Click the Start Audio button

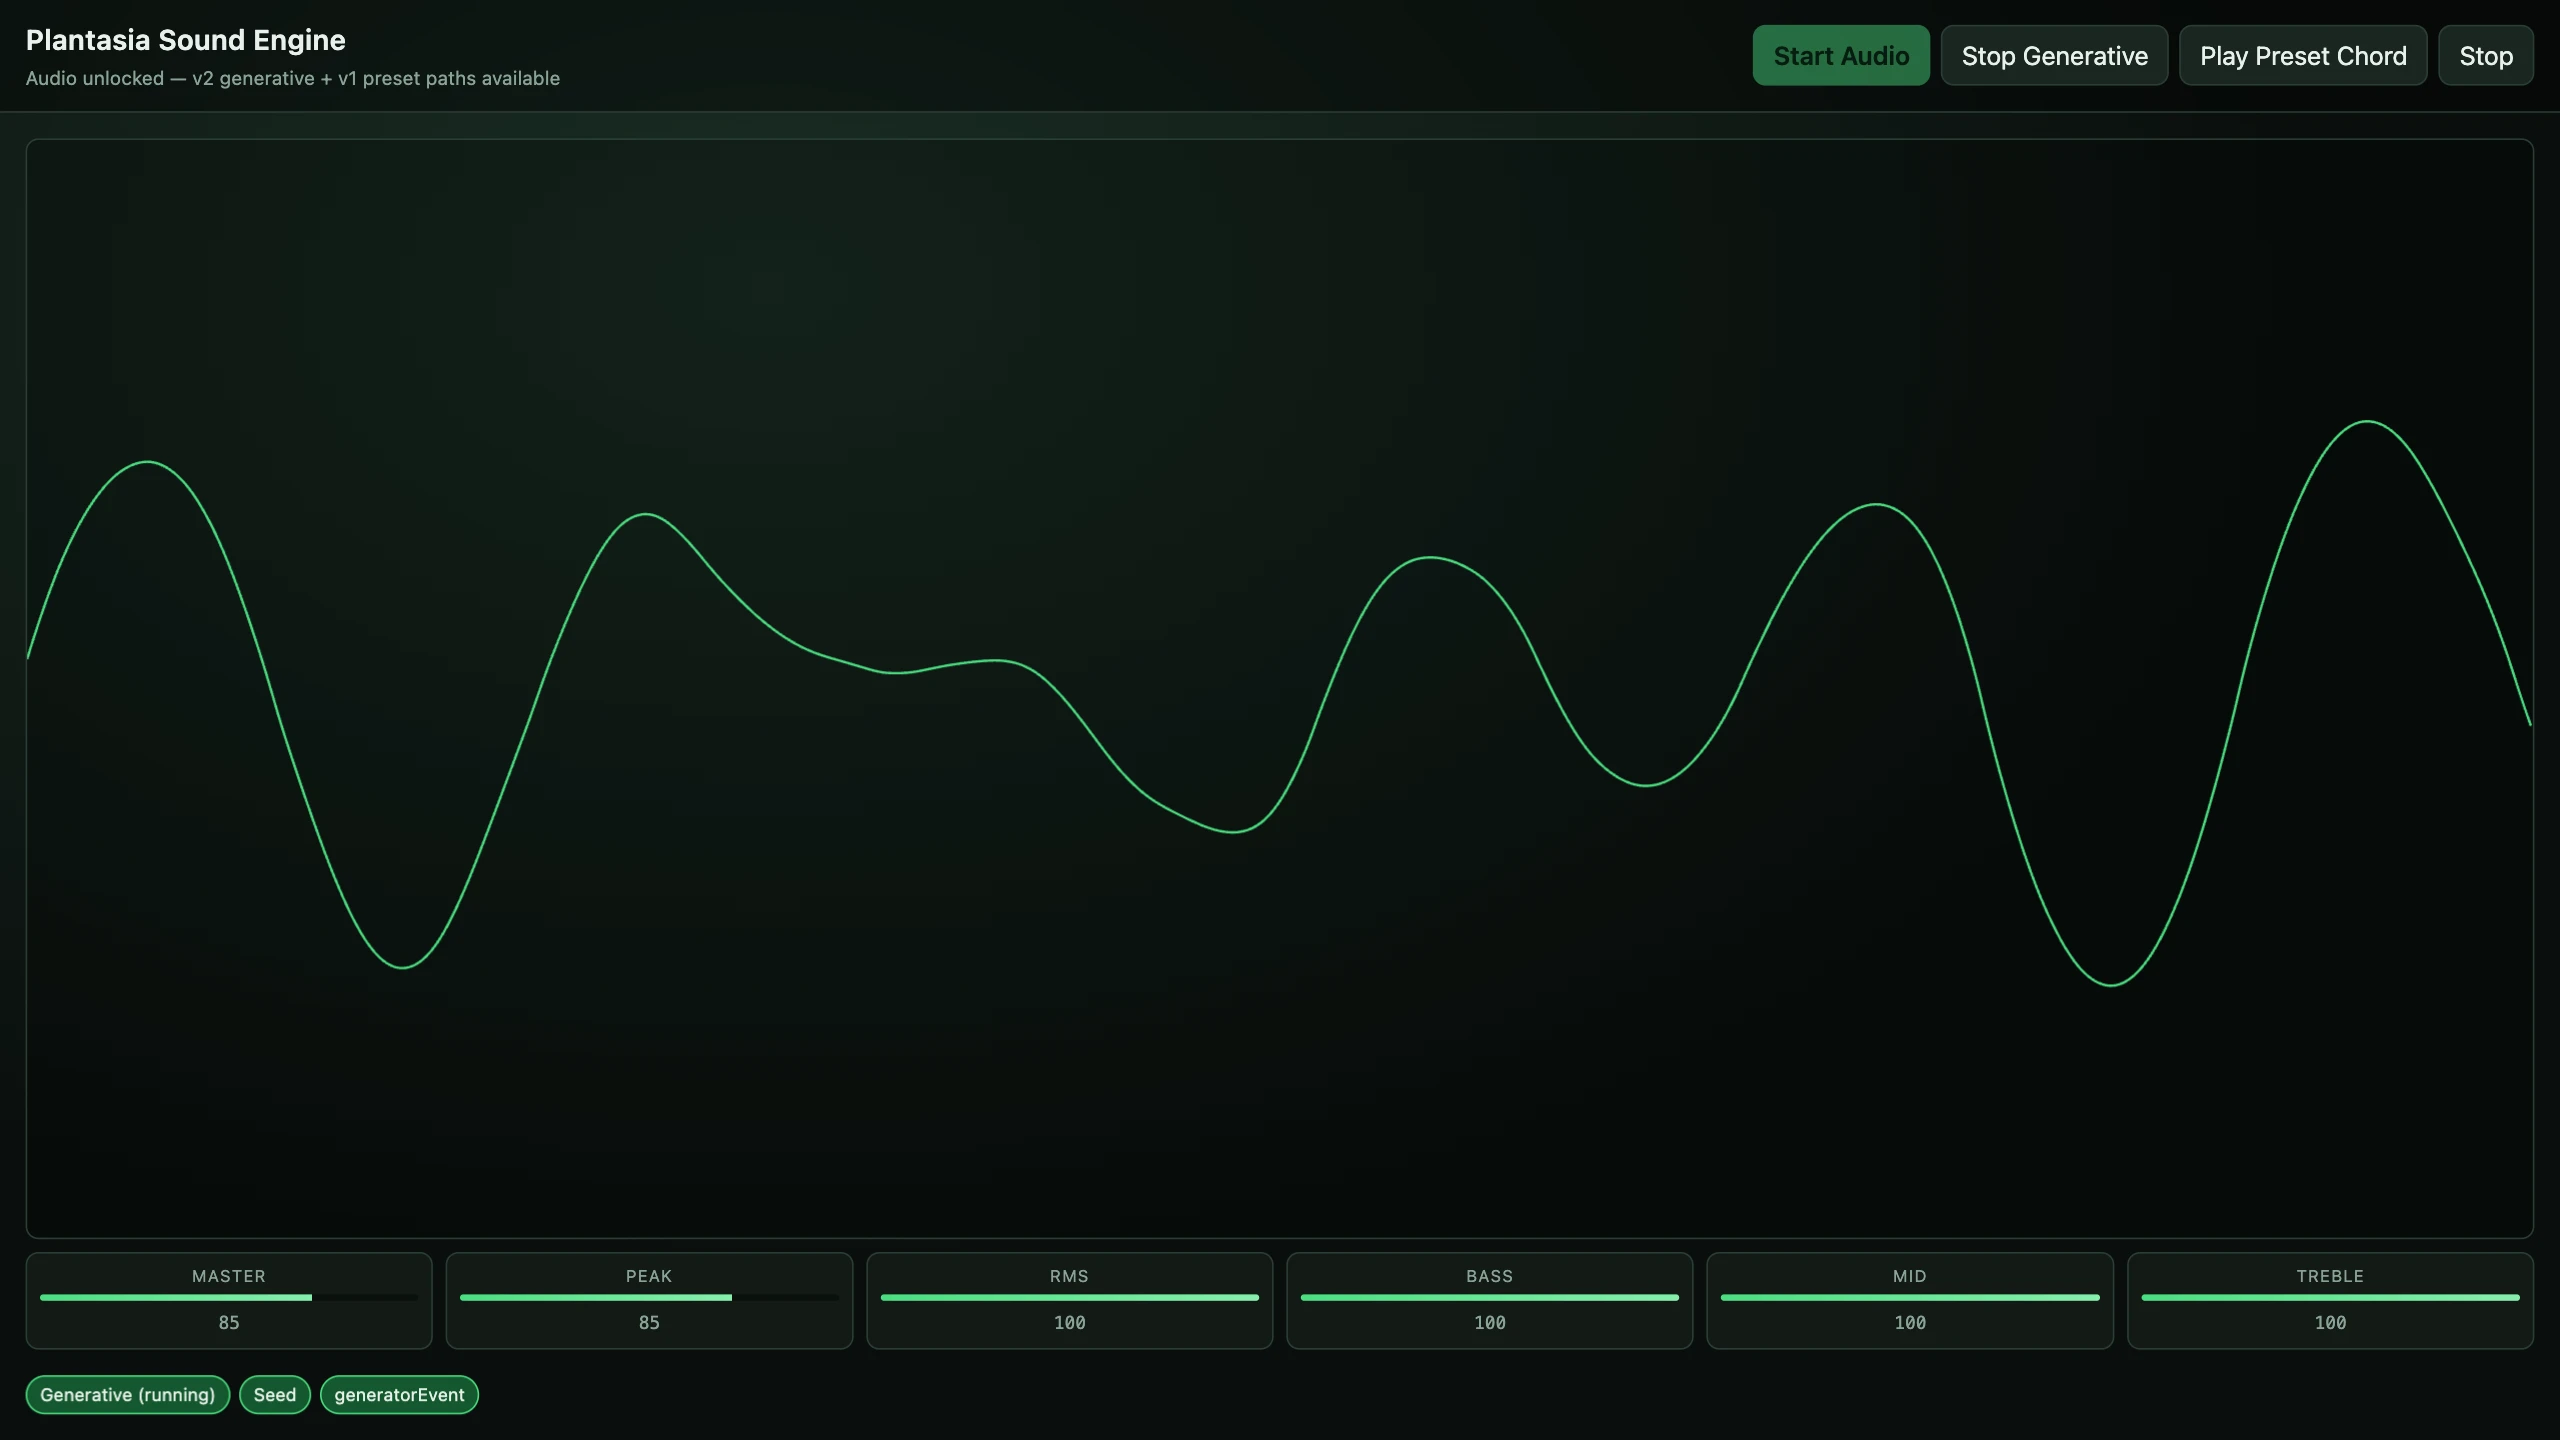point(1841,56)
